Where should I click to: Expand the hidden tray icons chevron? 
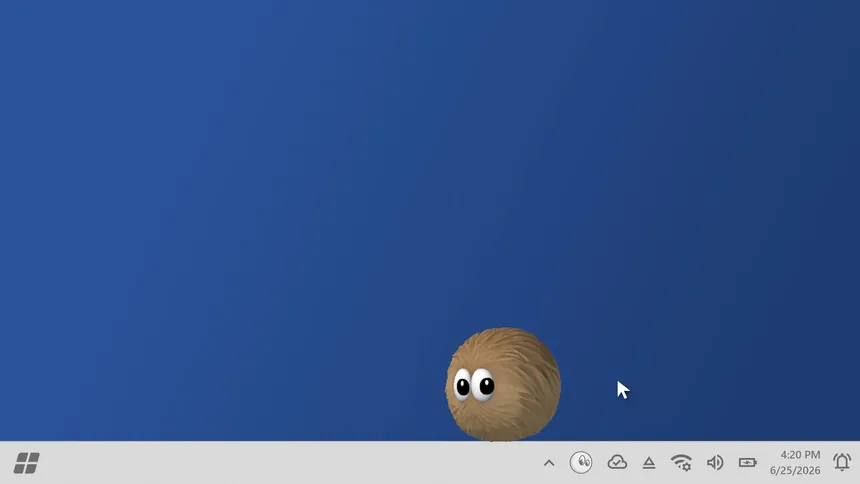pos(549,463)
